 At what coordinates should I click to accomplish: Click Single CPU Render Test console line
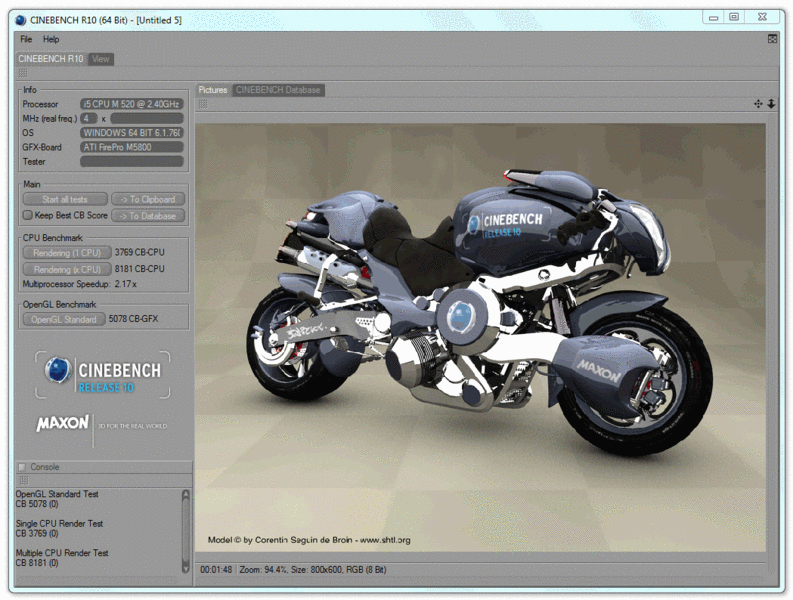59,524
